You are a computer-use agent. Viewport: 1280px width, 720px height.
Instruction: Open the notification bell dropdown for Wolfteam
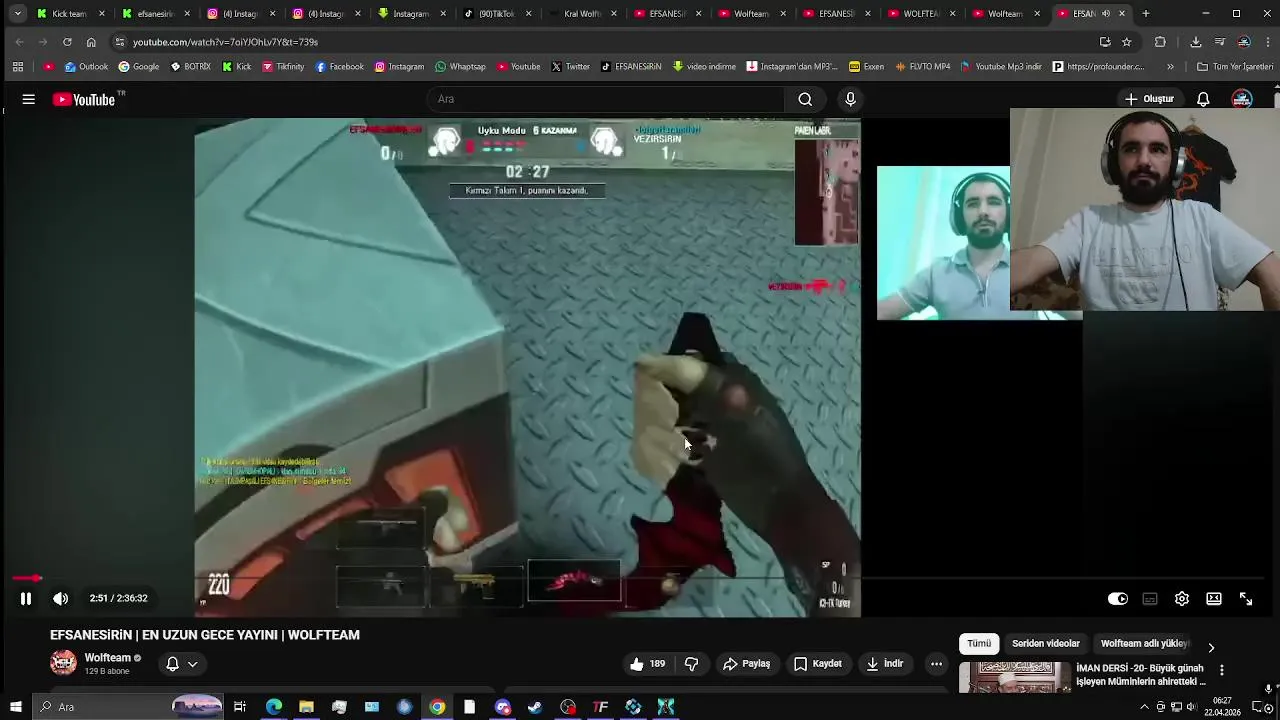pyautogui.click(x=181, y=663)
